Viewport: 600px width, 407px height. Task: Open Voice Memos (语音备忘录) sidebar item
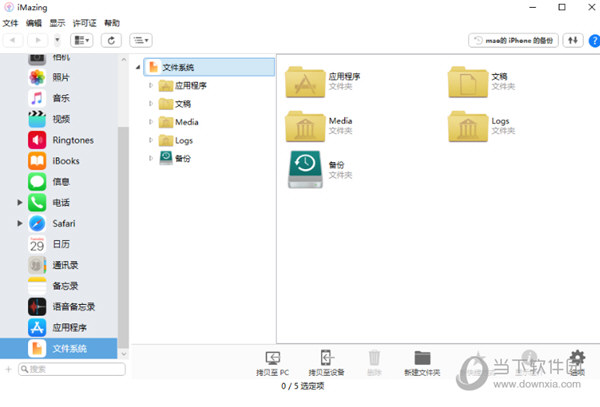pyautogui.click(x=59, y=307)
